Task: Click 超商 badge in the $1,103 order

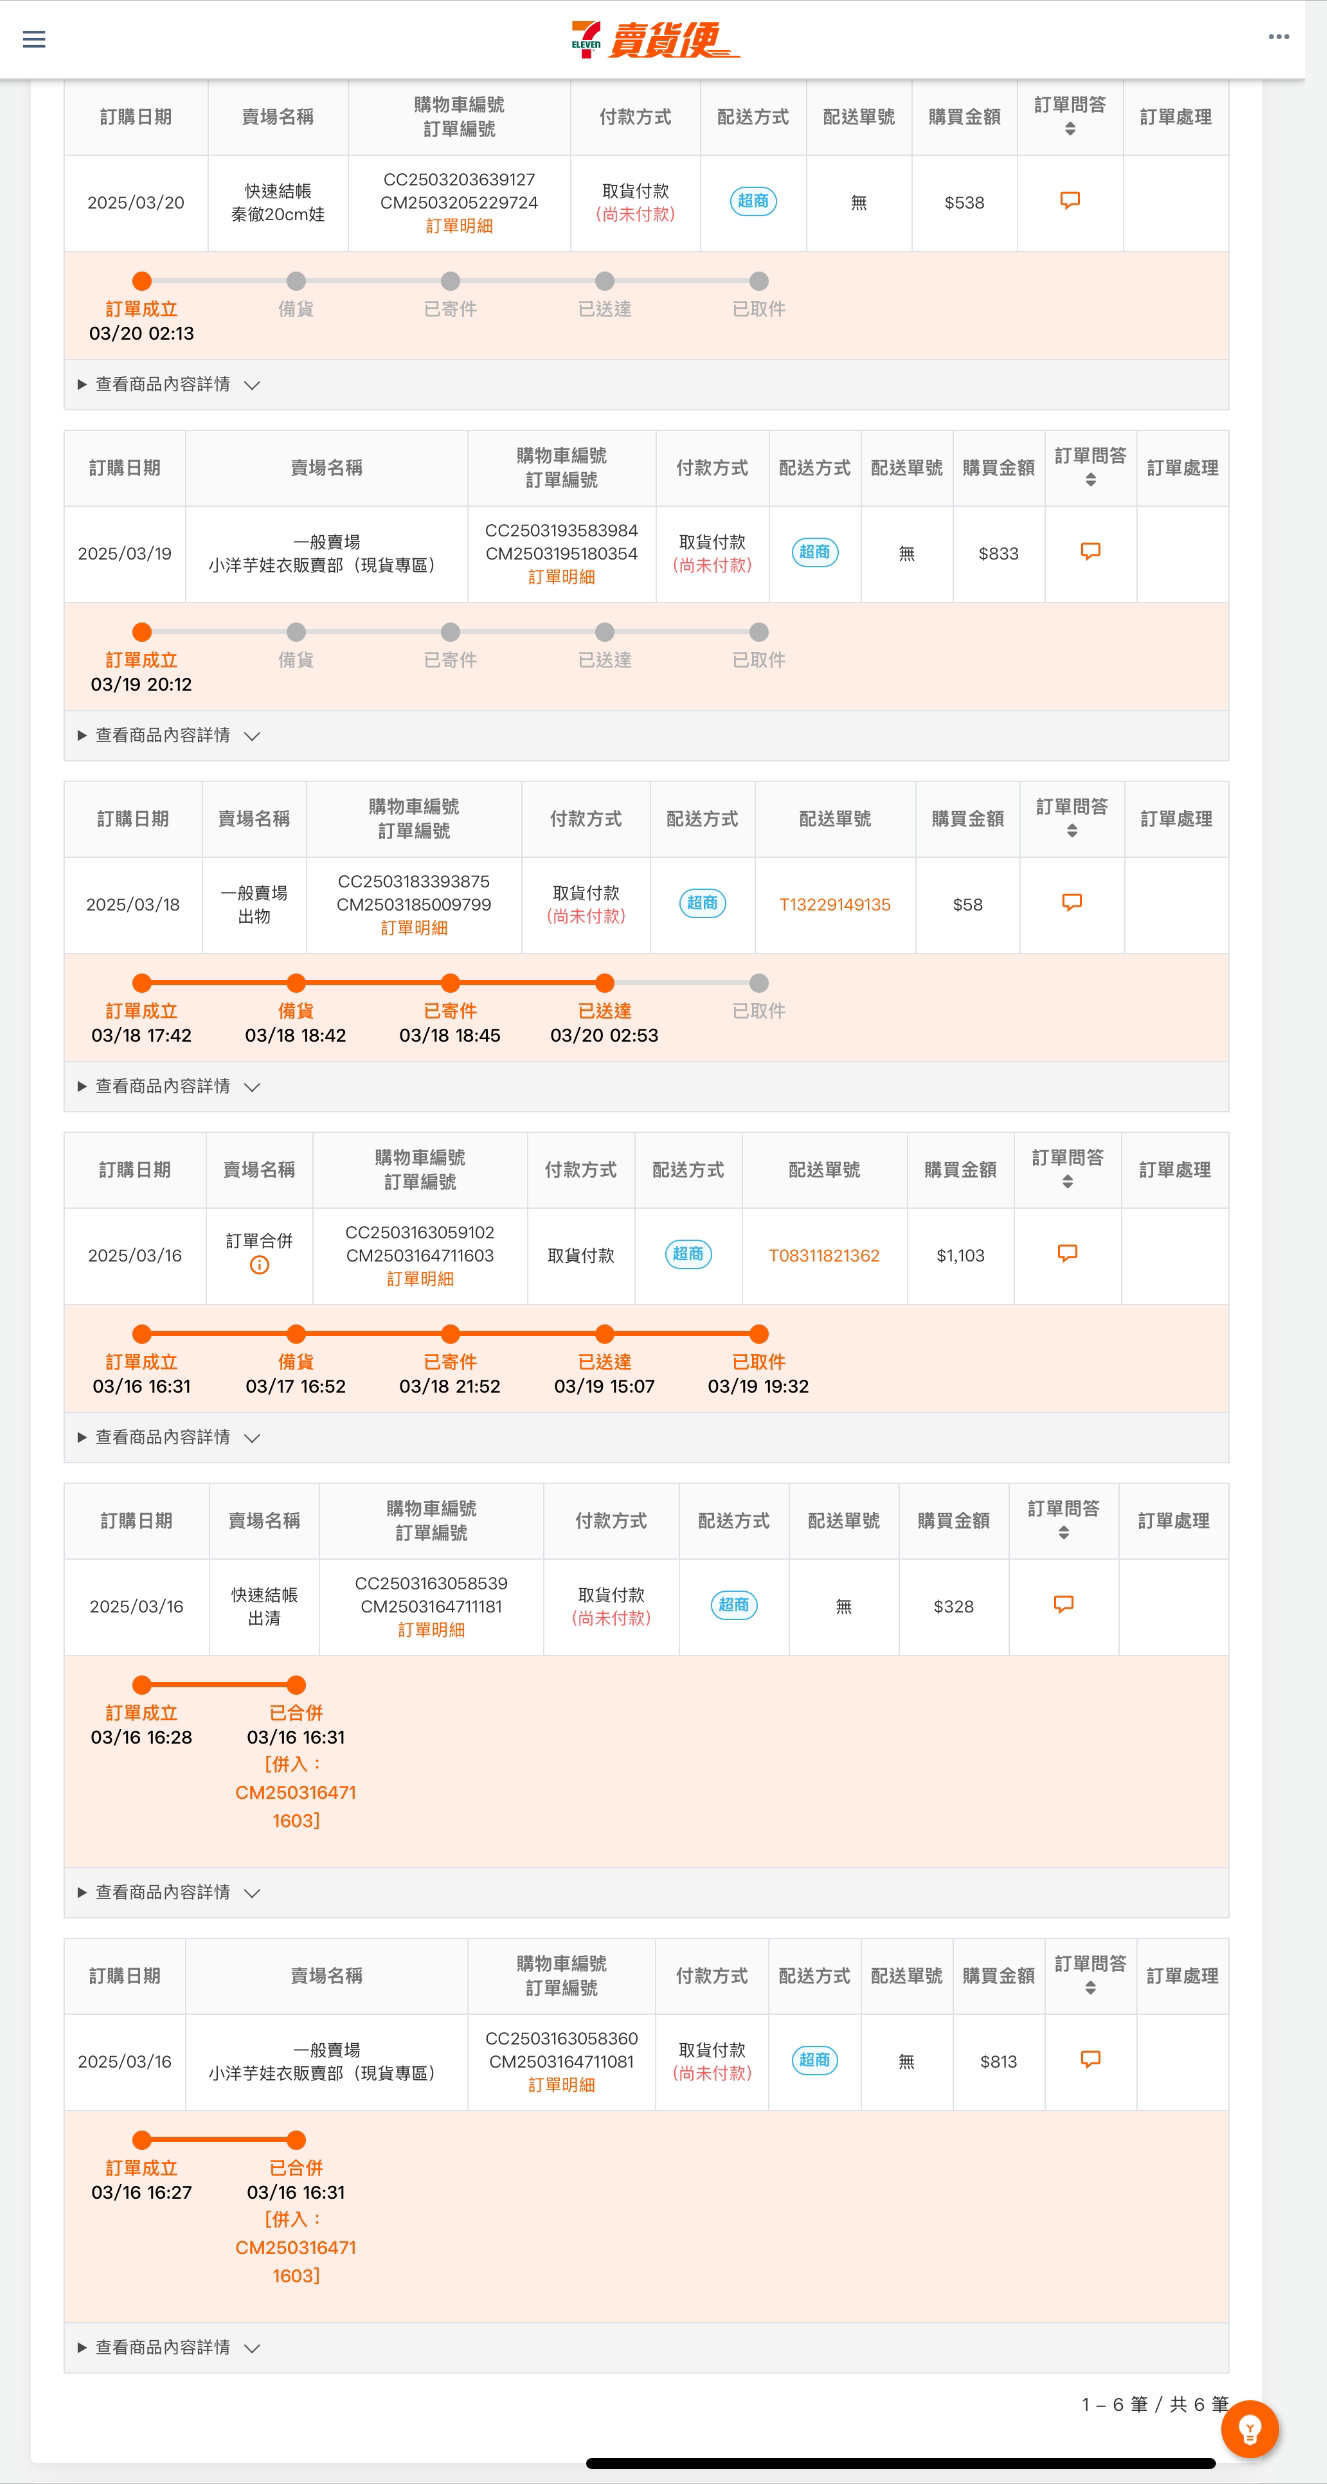Action: 688,1254
